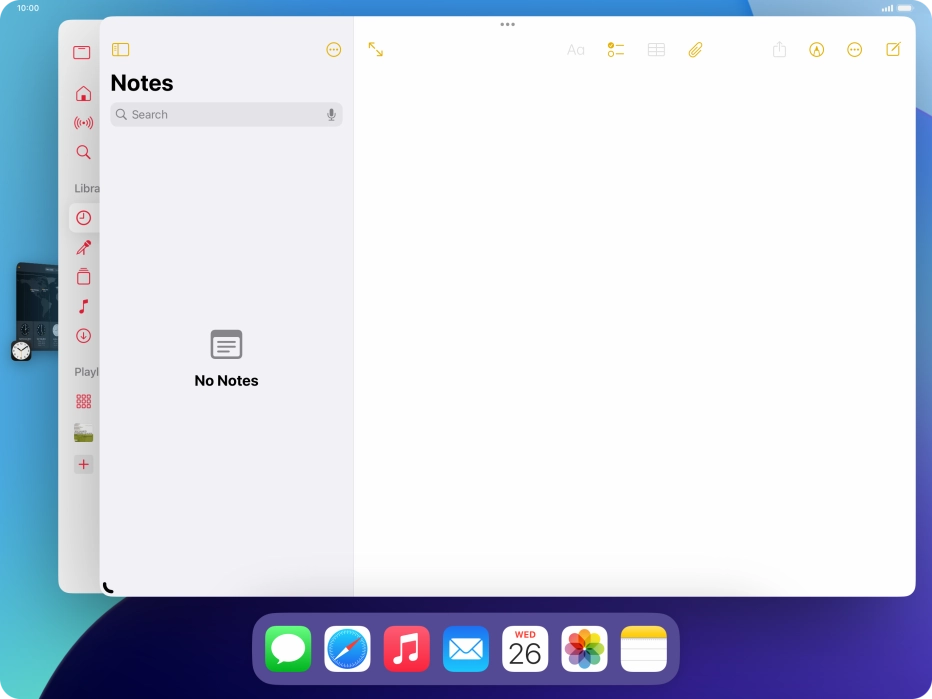Add a new playlist with the plus button
Image resolution: width=932 pixels, height=699 pixels.
[x=84, y=464]
